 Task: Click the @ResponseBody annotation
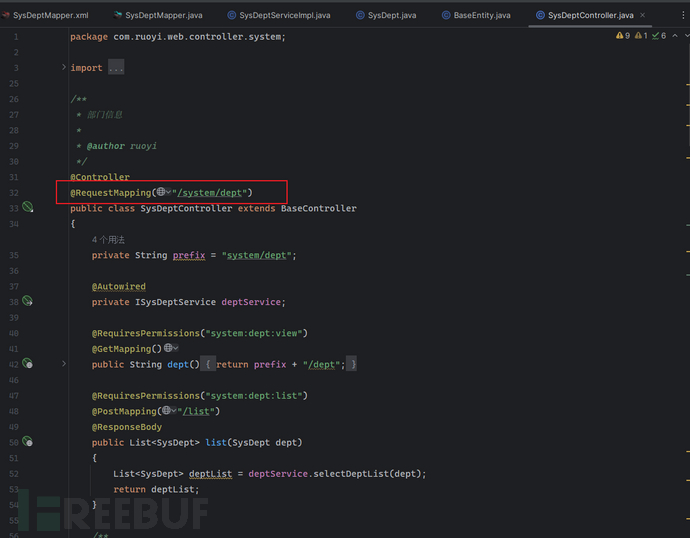[127, 427]
